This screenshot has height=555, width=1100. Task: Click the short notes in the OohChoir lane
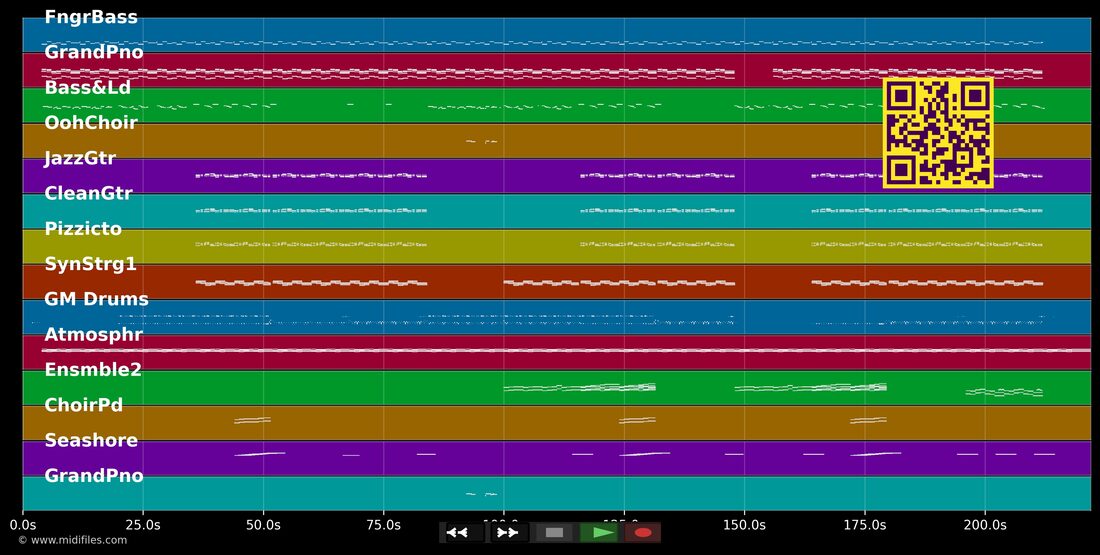tap(482, 142)
